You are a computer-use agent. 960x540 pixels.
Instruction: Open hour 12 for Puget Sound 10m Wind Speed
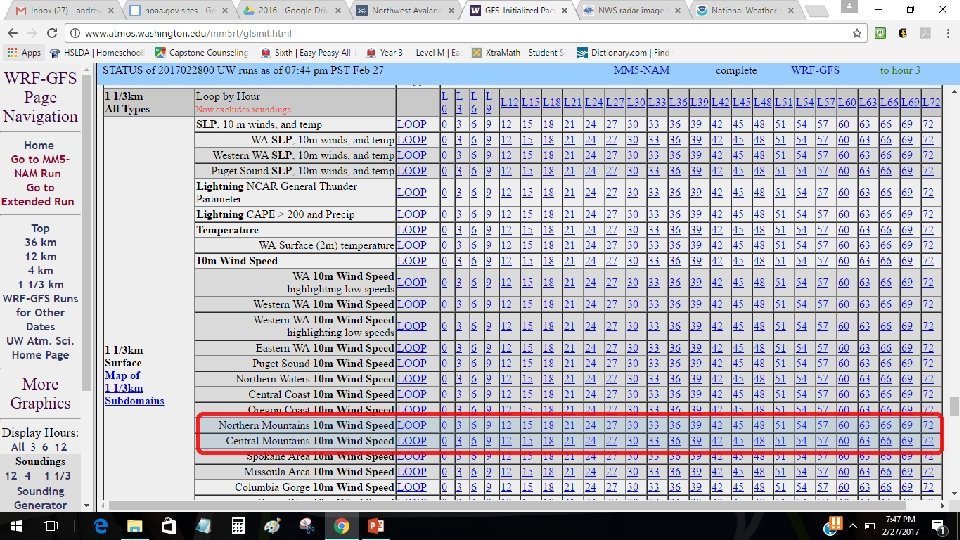[x=506, y=363]
